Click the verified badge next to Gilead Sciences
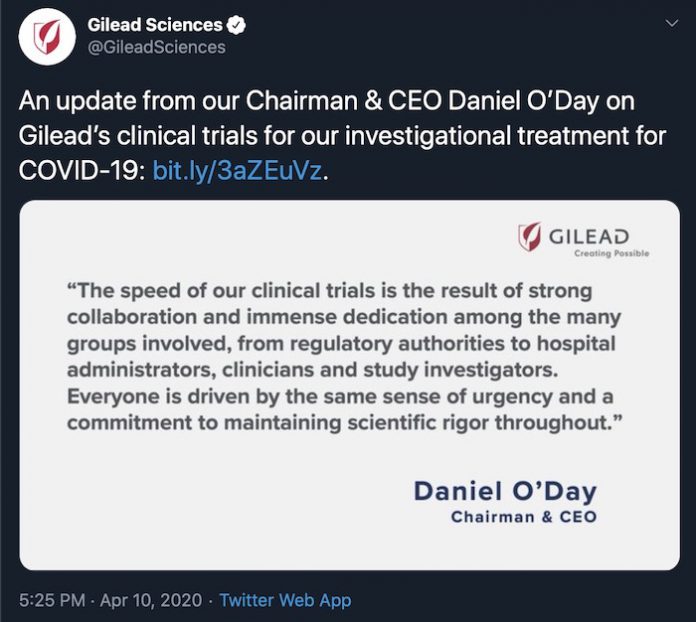This screenshot has width=696, height=622. (x=236, y=25)
